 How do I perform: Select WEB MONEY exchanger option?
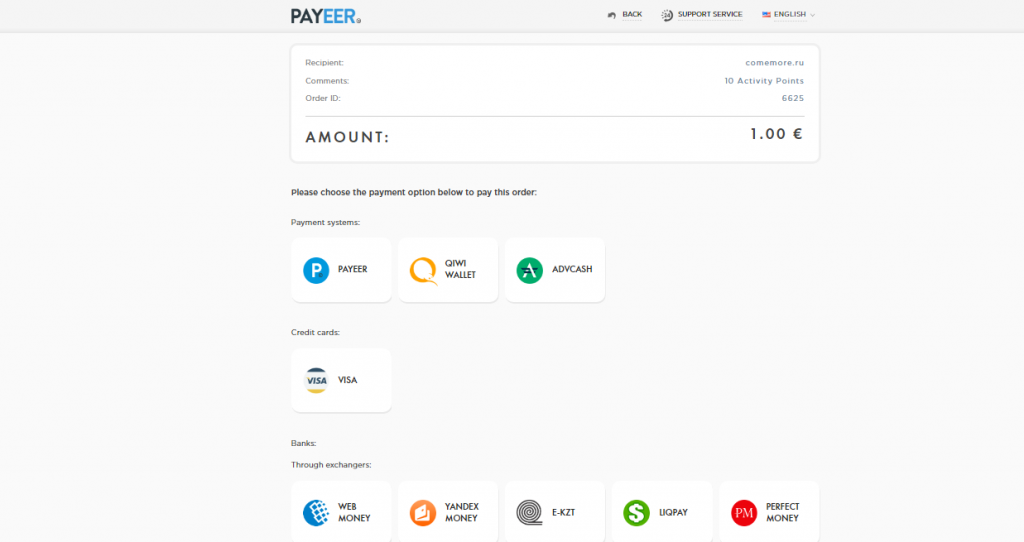point(341,512)
